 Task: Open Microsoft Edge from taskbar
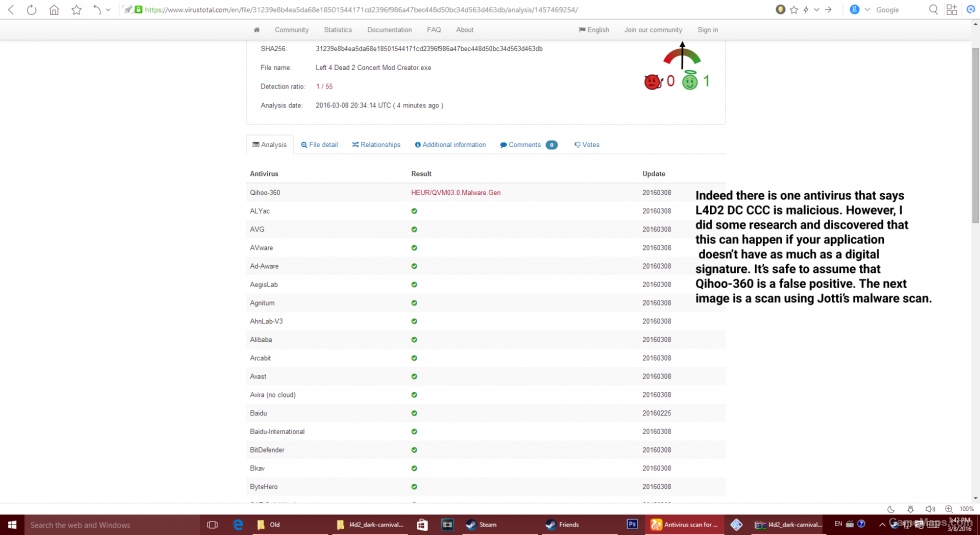click(x=238, y=525)
